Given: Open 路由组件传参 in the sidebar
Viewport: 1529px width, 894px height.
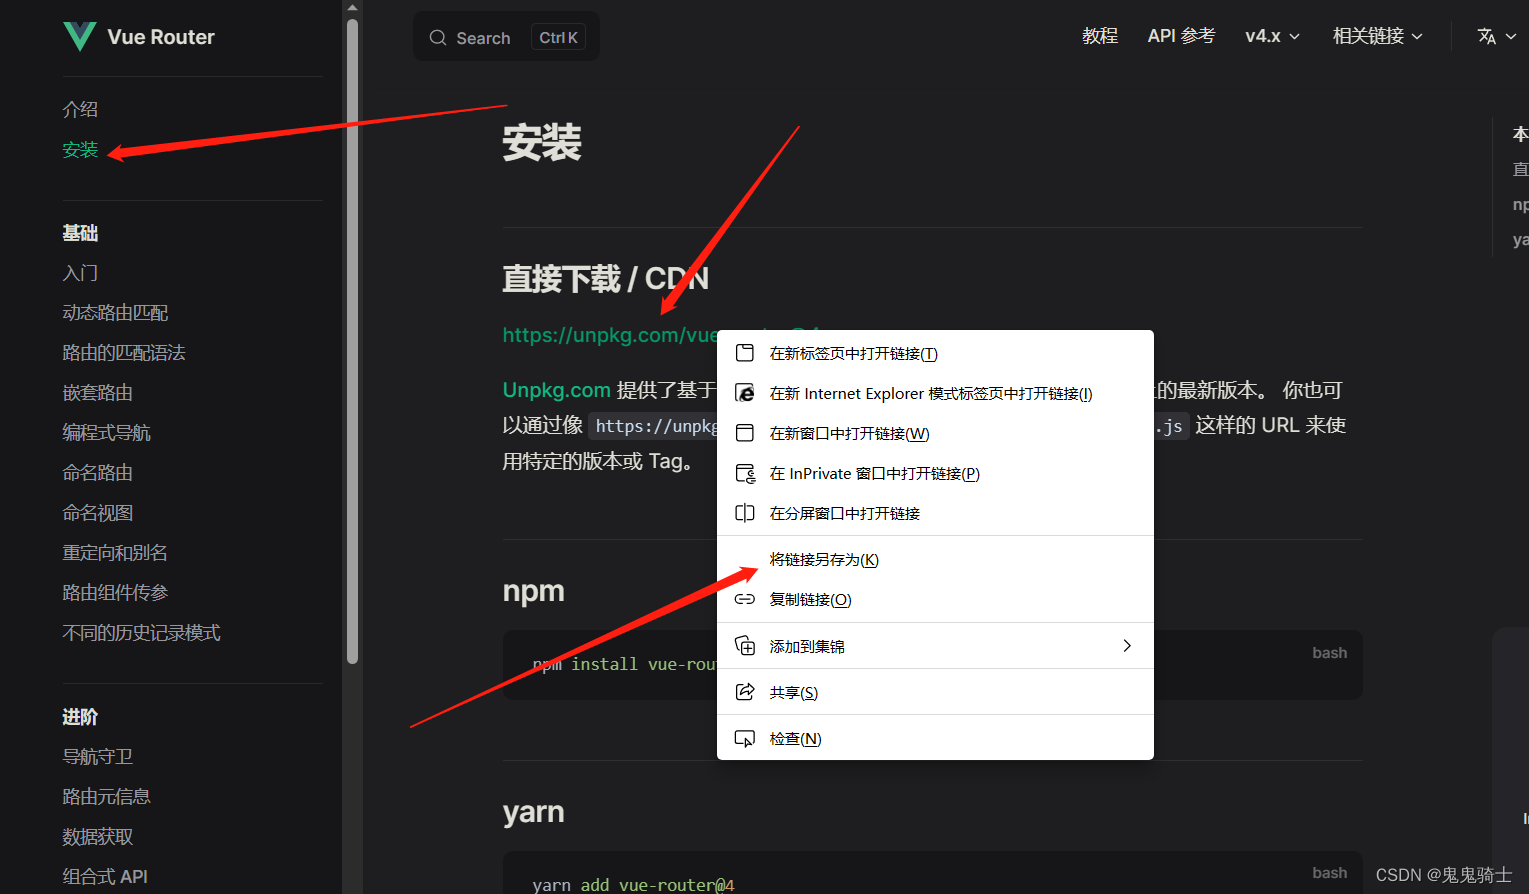Looking at the screenshot, I should pos(115,593).
